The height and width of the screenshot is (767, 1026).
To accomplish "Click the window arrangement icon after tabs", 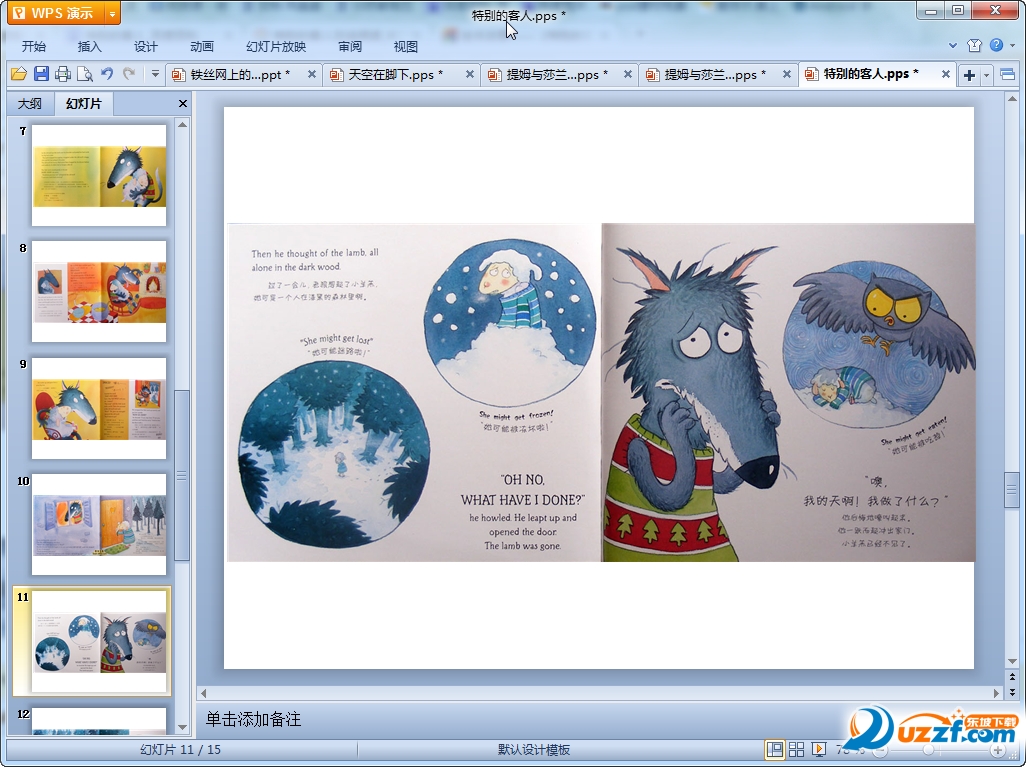I will coord(1008,75).
